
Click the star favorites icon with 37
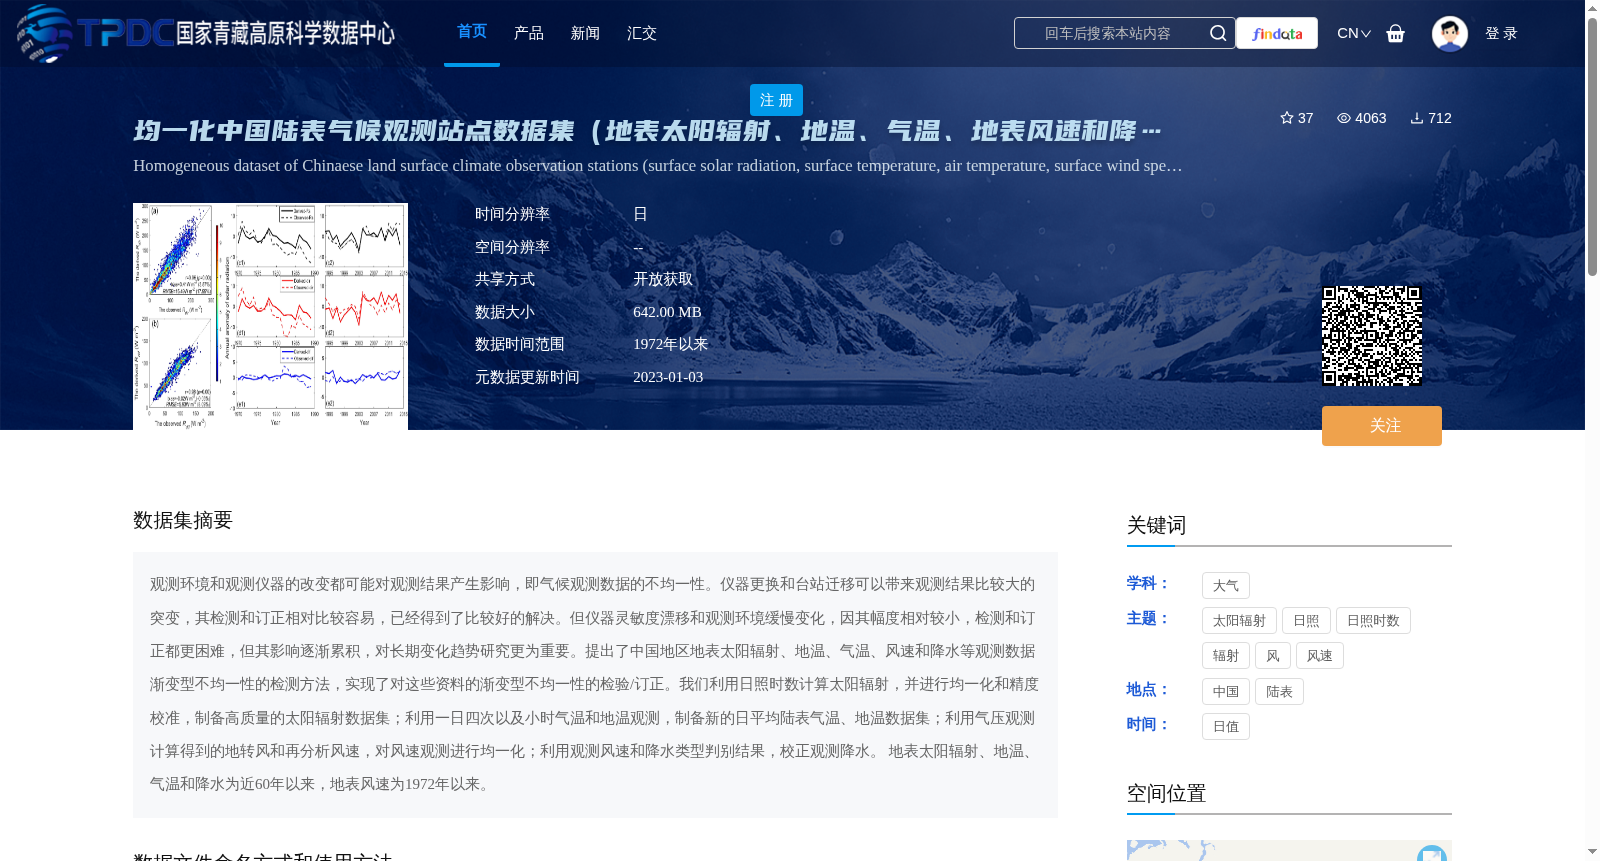point(1287,118)
